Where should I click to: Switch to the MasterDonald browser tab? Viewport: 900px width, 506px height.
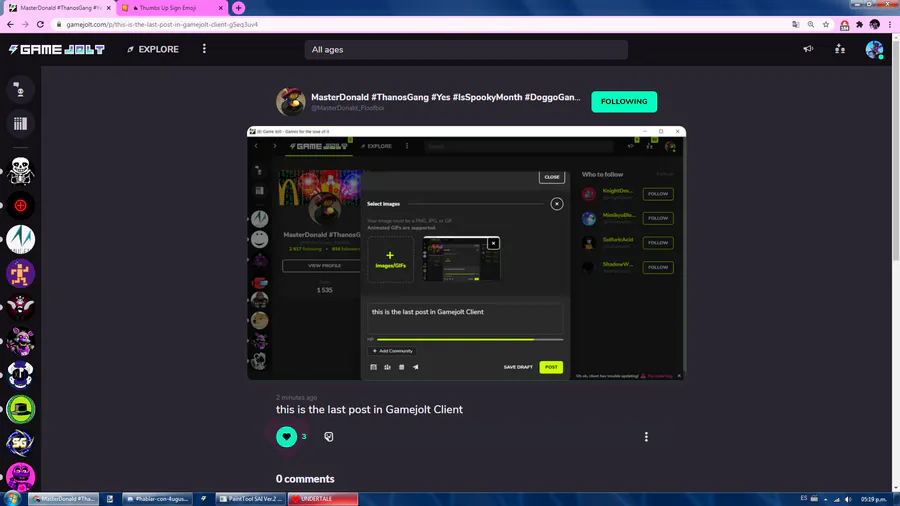click(x=60, y=8)
